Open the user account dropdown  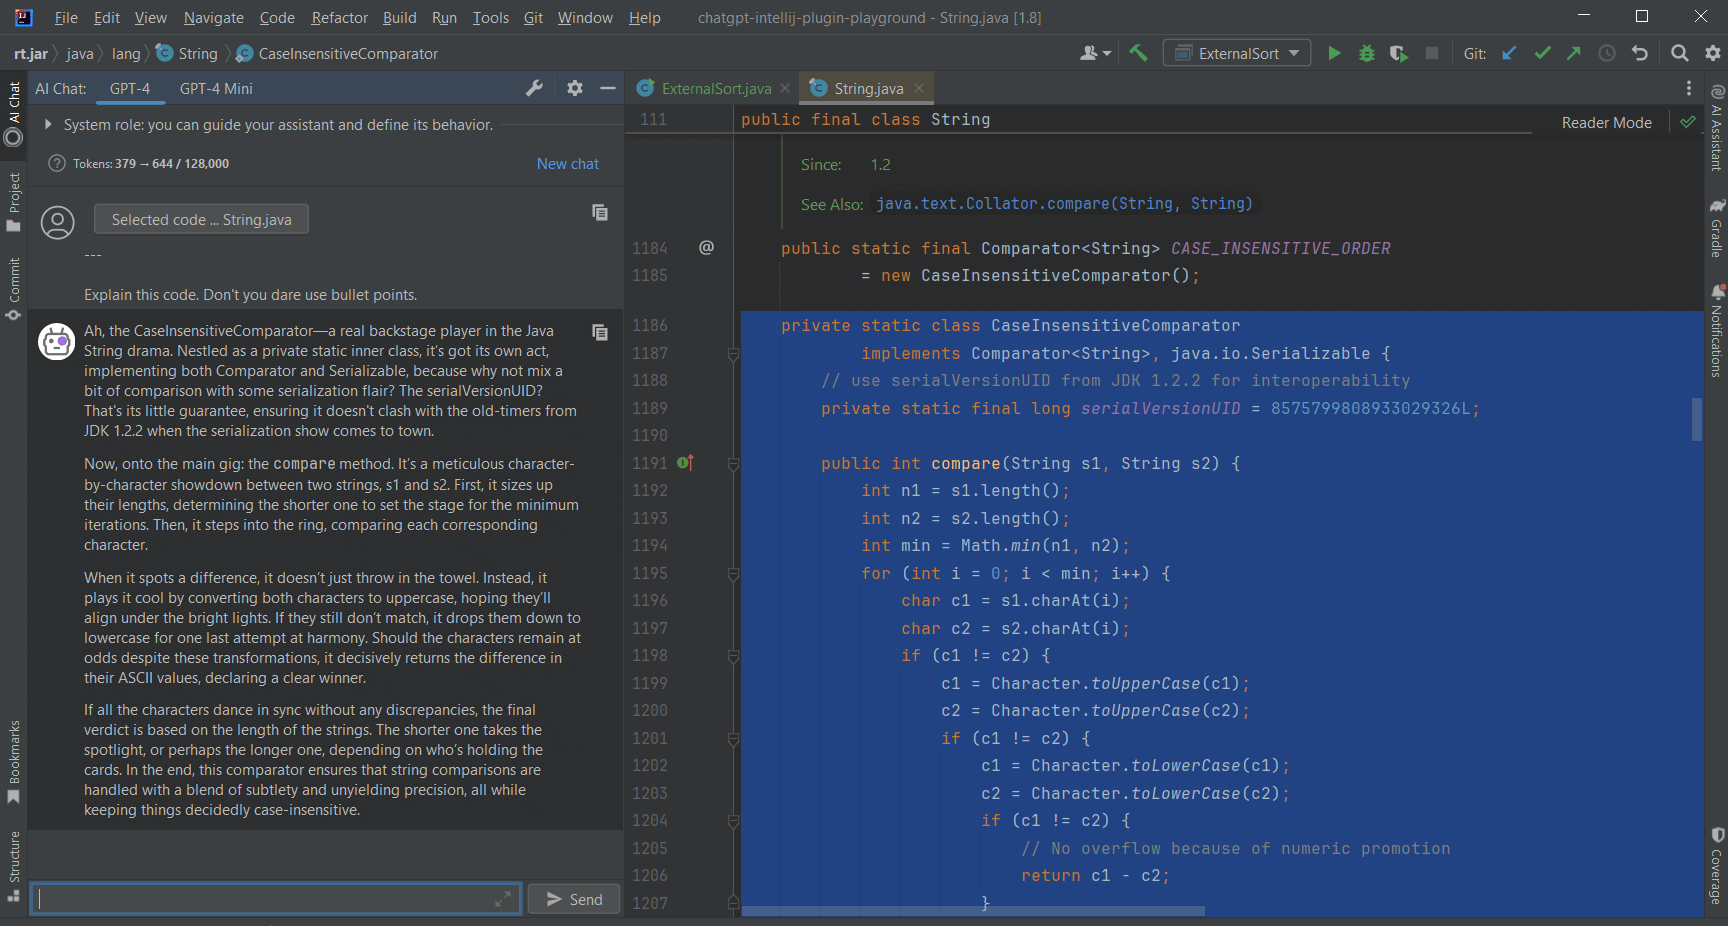click(1096, 53)
